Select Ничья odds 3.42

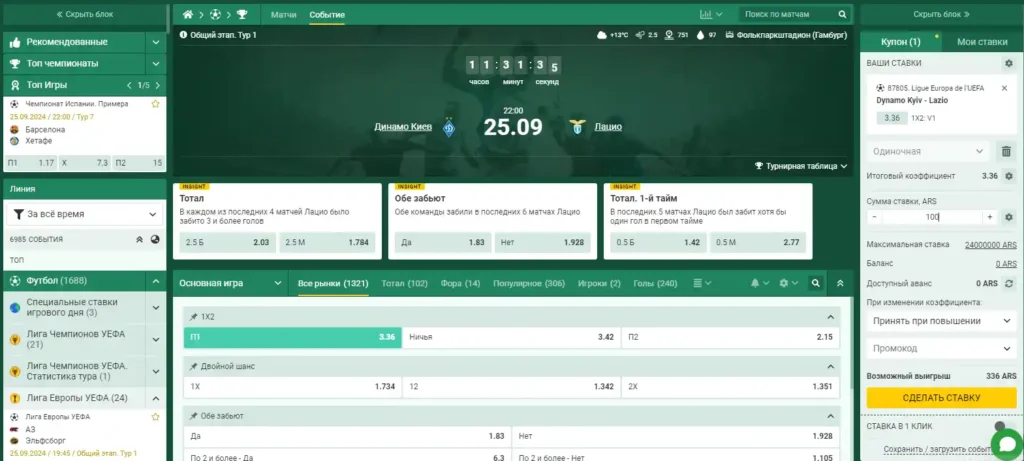511,337
